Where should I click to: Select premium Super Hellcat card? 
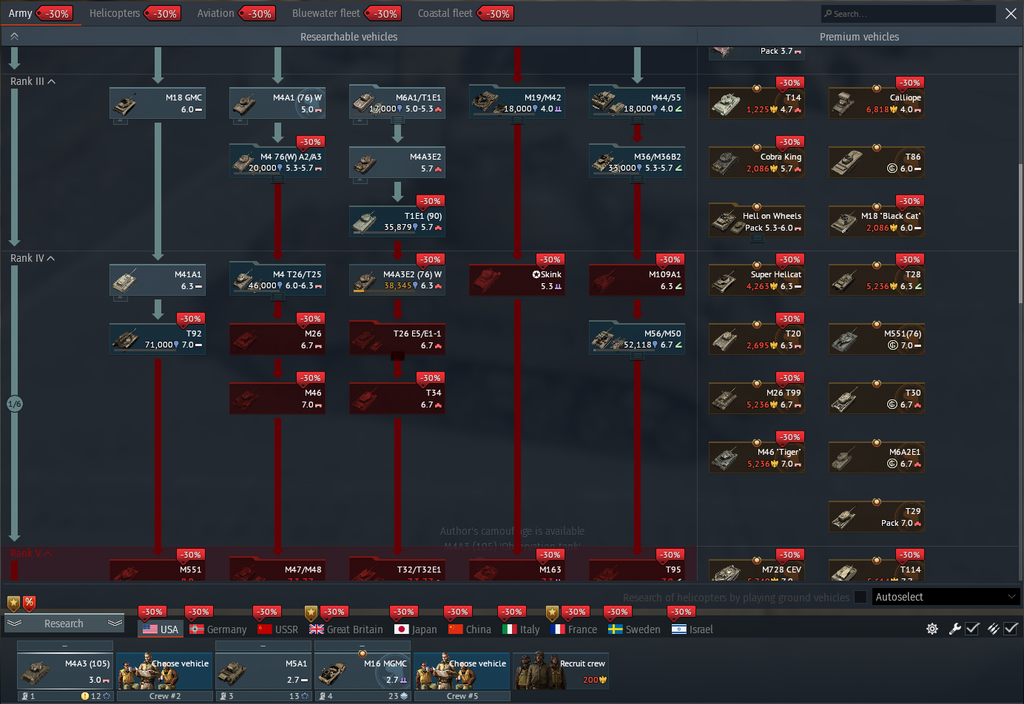757,280
